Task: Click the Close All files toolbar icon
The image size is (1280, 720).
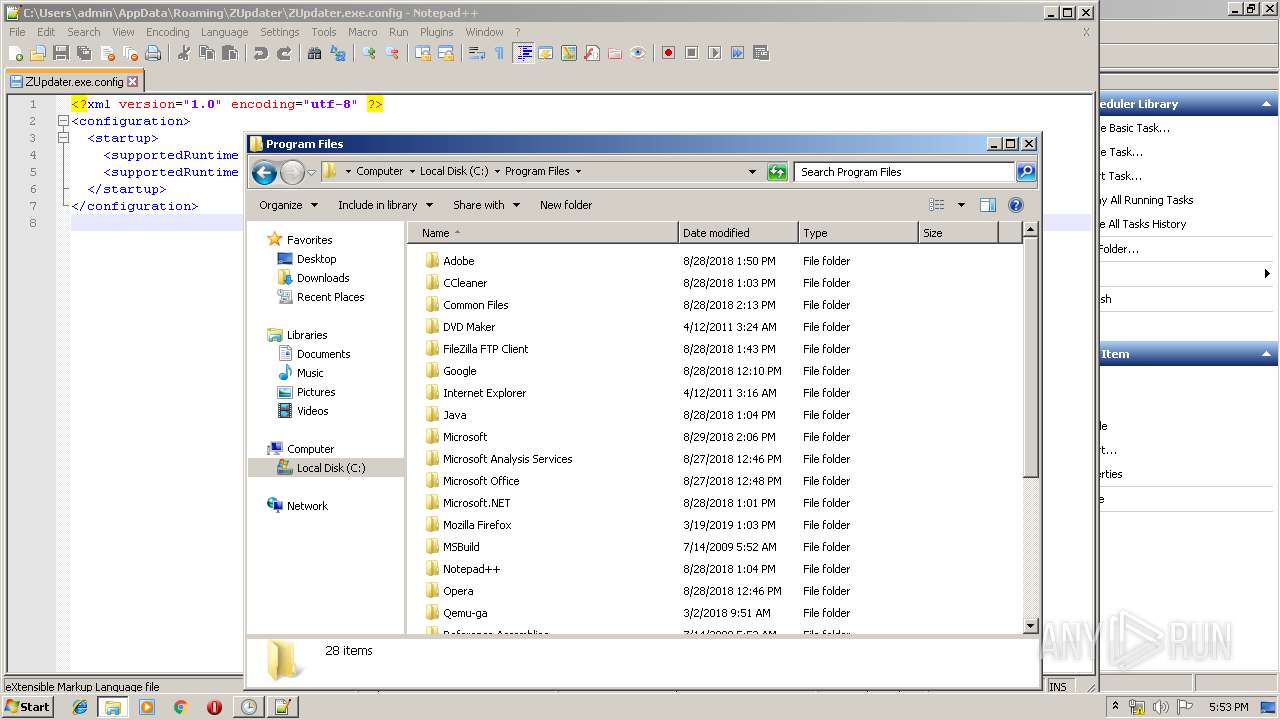Action: point(130,53)
